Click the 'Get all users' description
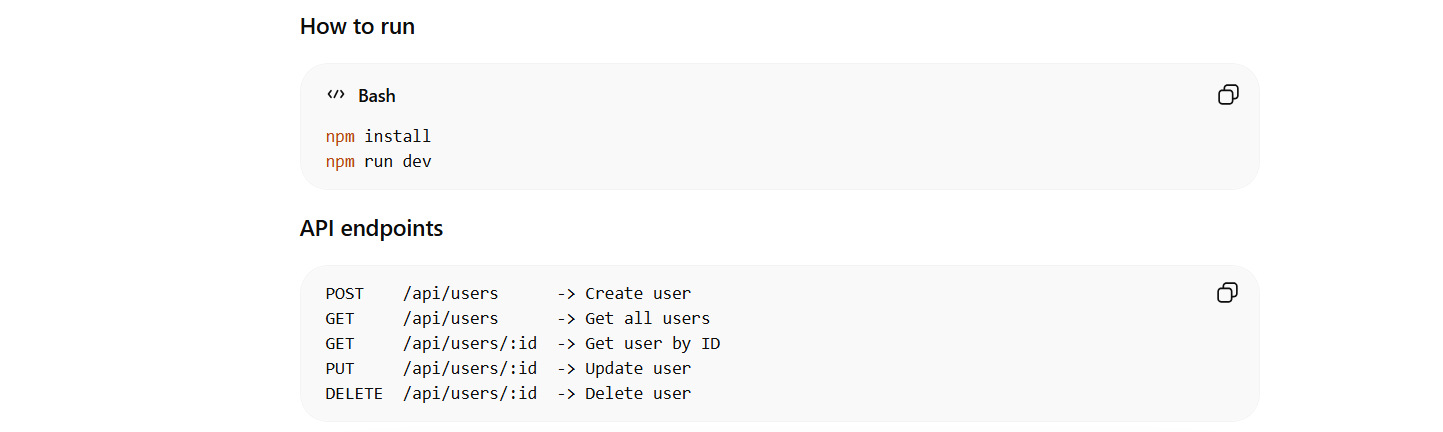 click(647, 319)
